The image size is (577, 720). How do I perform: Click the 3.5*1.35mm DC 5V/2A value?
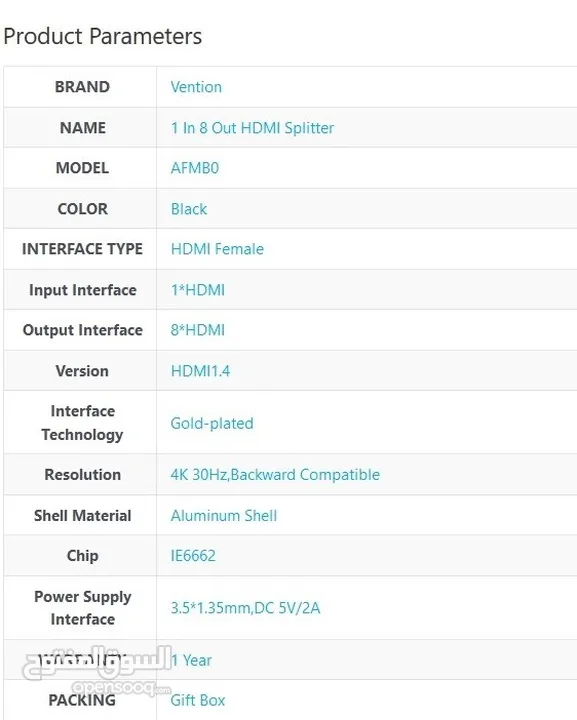click(245, 608)
